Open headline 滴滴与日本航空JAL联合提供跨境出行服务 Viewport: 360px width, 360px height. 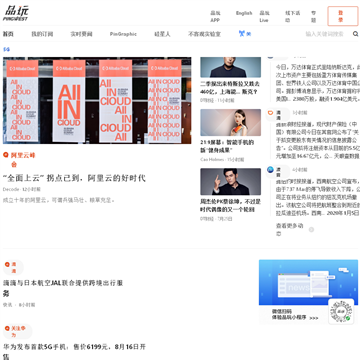tap(63, 288)
